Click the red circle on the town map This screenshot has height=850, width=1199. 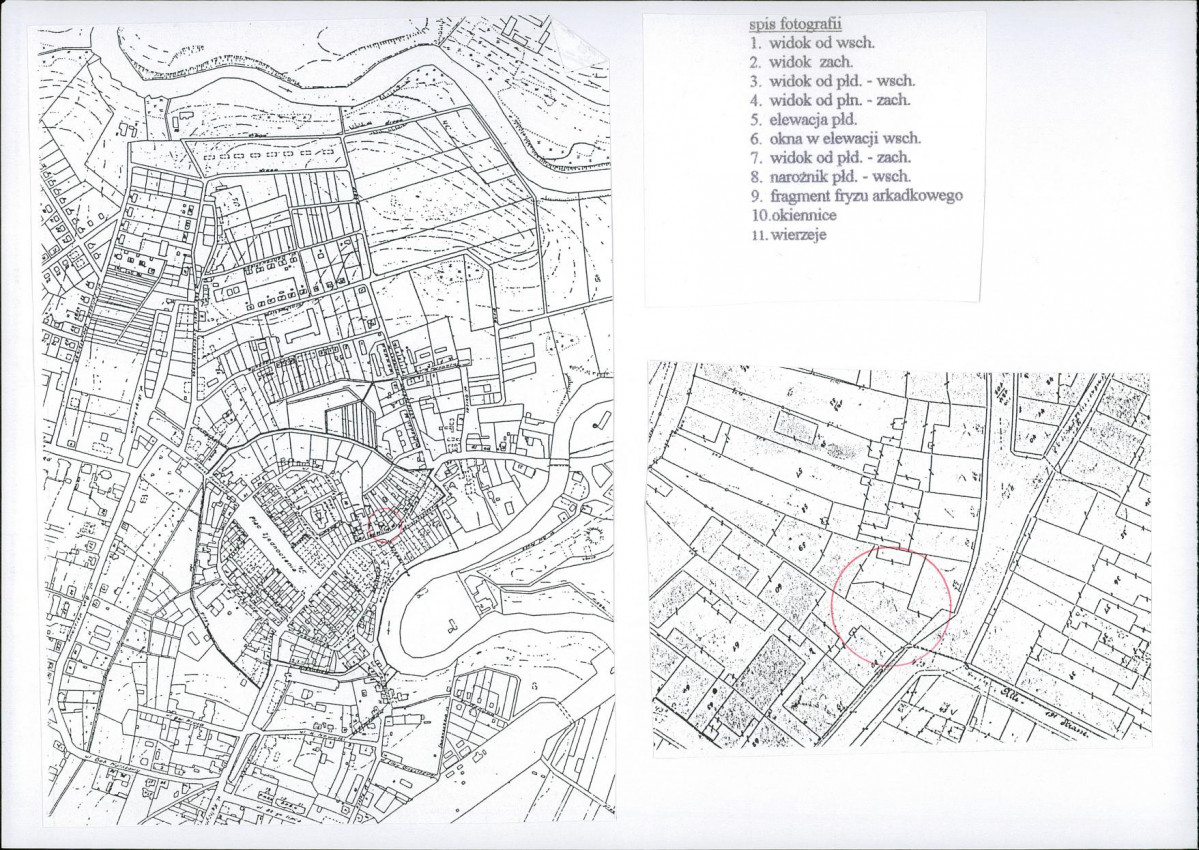point(386,525)
